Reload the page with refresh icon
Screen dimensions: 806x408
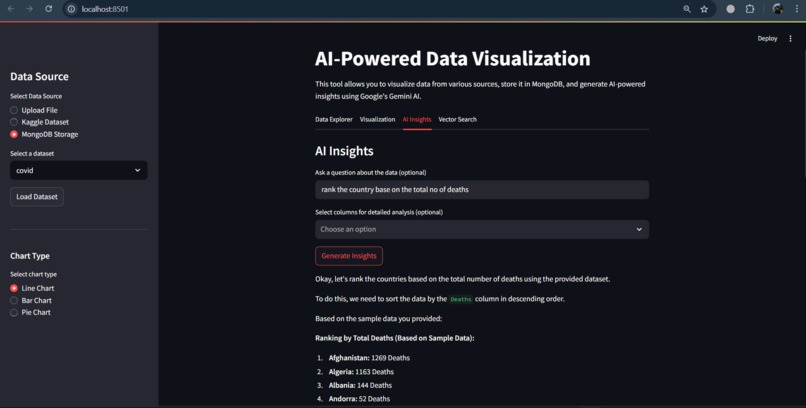tap(48, 9)
